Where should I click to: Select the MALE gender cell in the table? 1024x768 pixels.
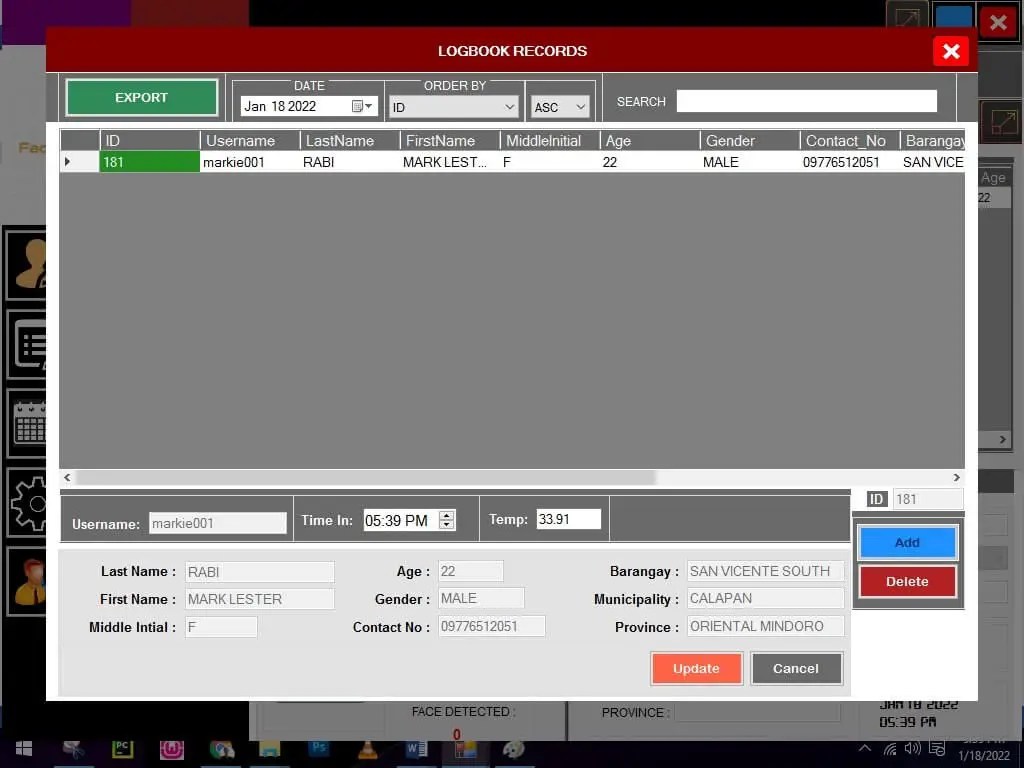[750, 161]
